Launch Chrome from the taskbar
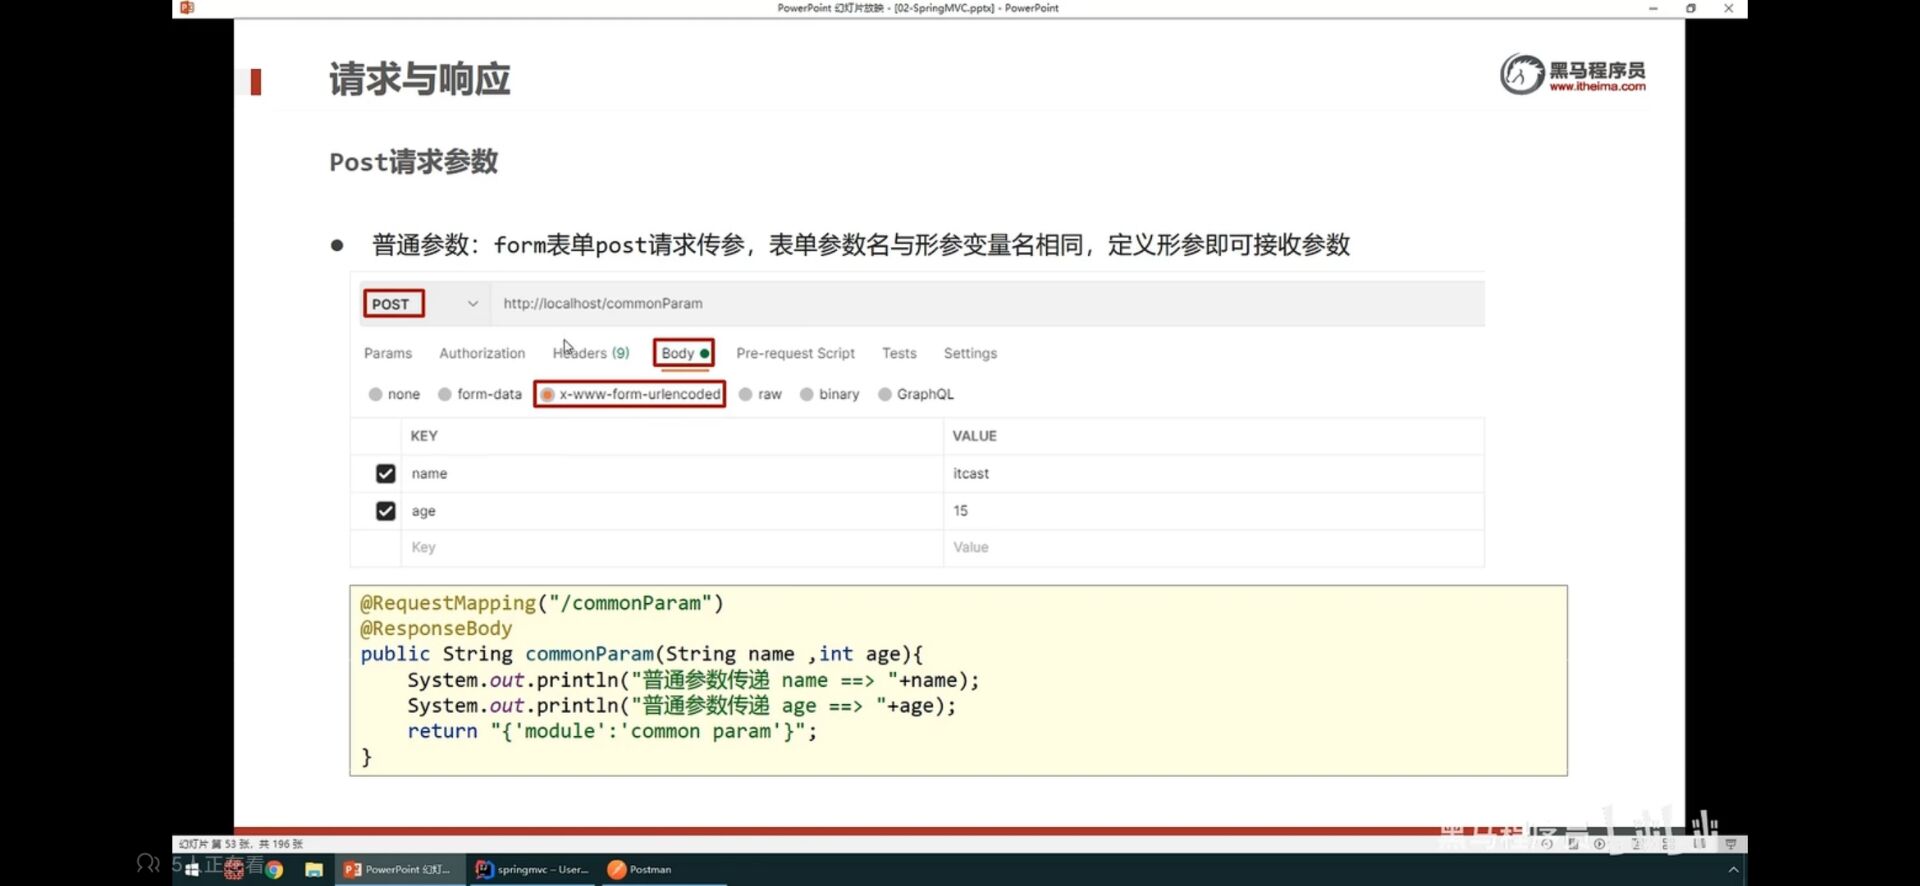The height and width of the screenshot is (886, 1920). click(x=274, y=870)
